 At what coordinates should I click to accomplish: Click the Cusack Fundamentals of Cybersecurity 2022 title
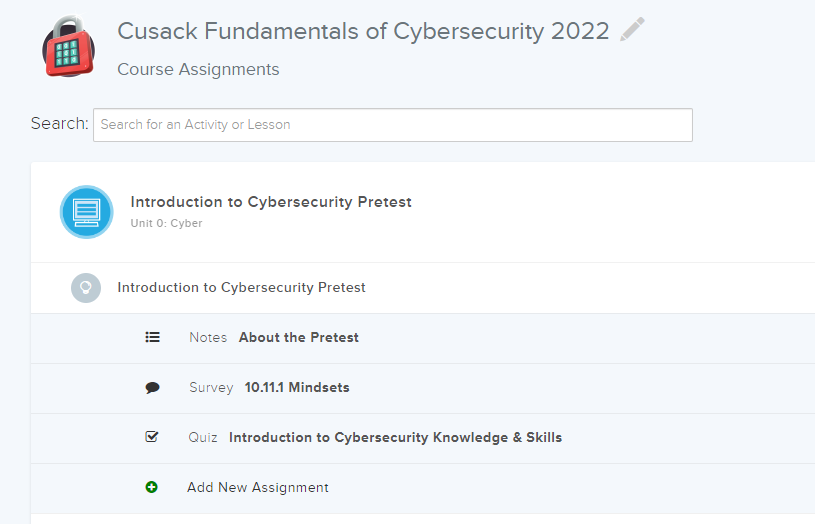pos(363,31)
